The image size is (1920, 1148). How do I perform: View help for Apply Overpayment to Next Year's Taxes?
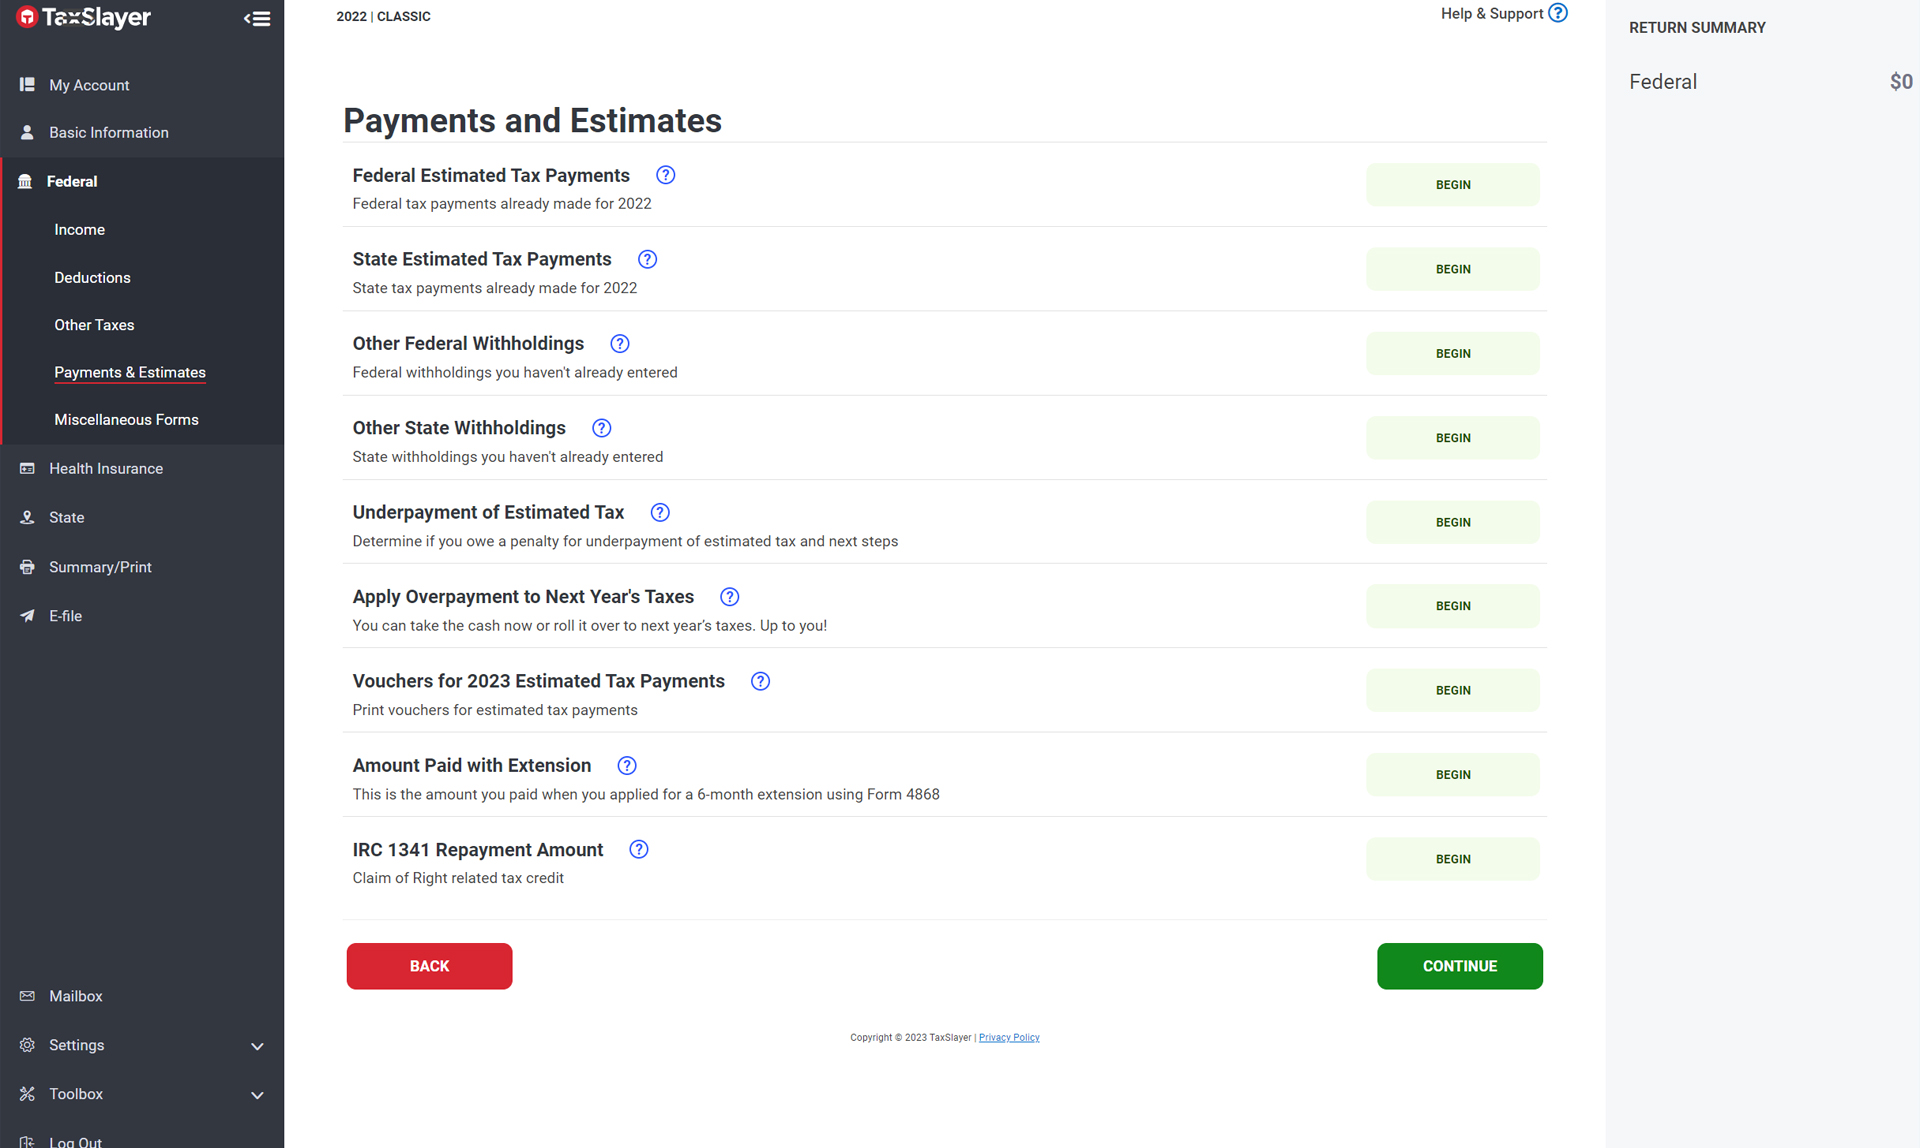tap(730, 597)
